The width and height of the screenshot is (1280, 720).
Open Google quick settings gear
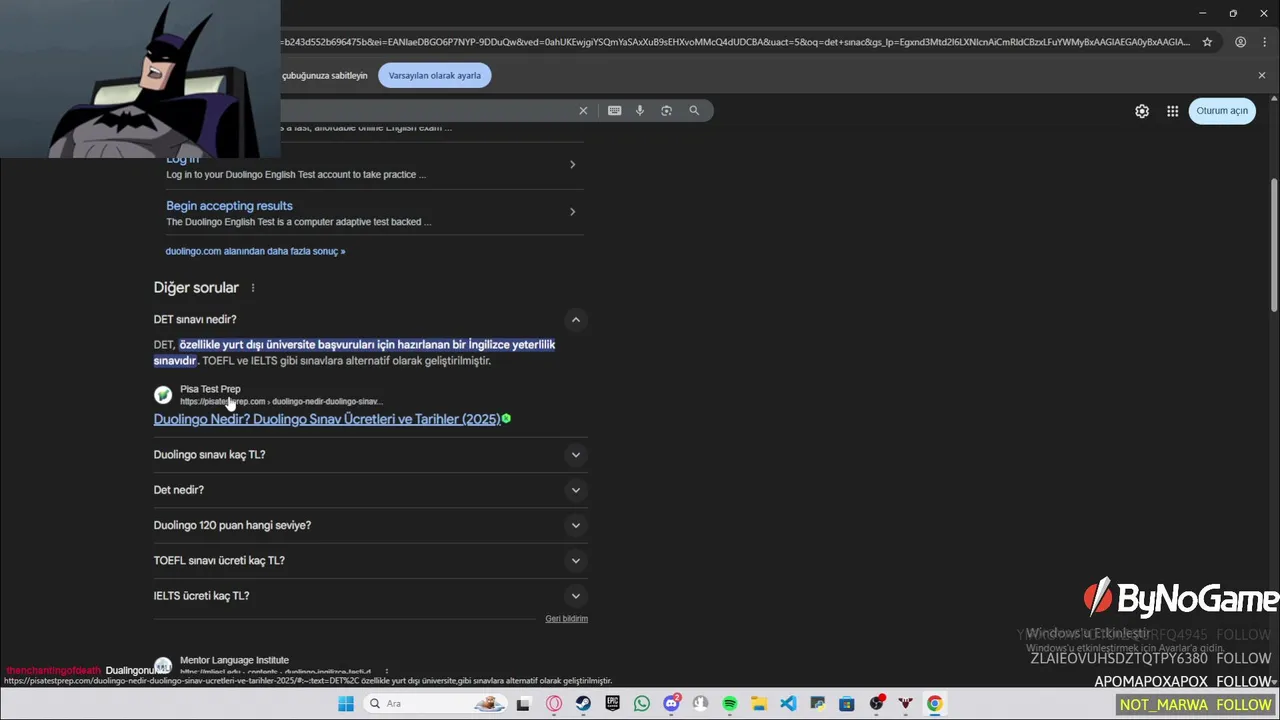pos(1142,111)
